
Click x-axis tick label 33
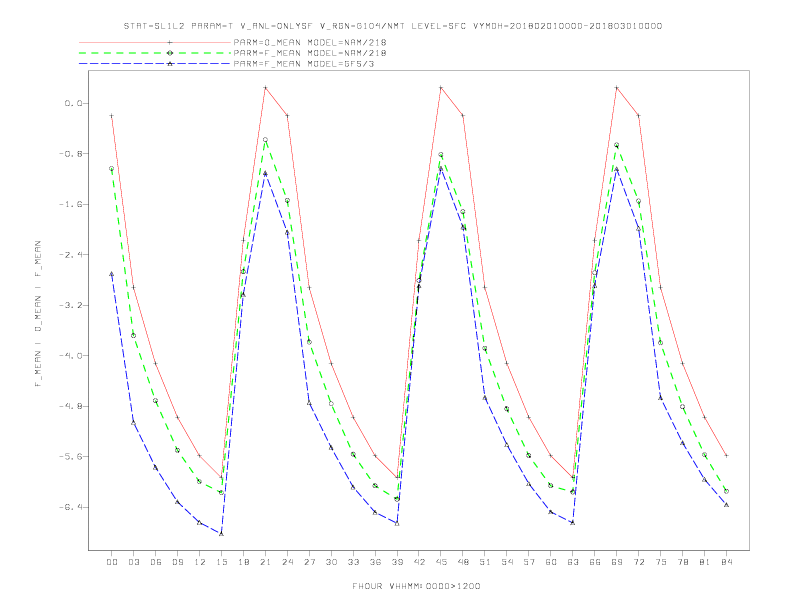[x=353, y=562]
